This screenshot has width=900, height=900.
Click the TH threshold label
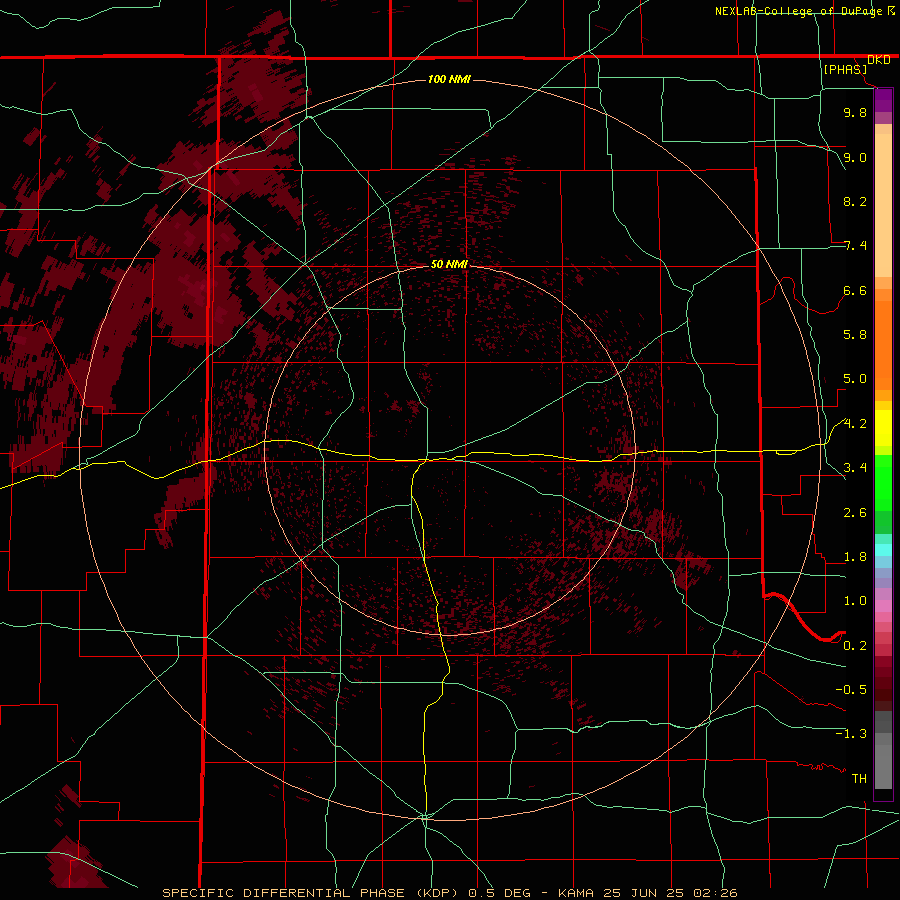(859, 779)
